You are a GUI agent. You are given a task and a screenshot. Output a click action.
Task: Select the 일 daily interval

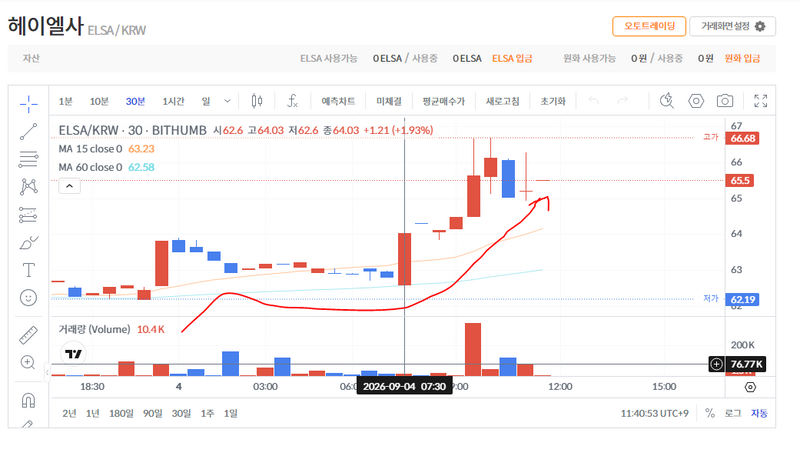206,101
